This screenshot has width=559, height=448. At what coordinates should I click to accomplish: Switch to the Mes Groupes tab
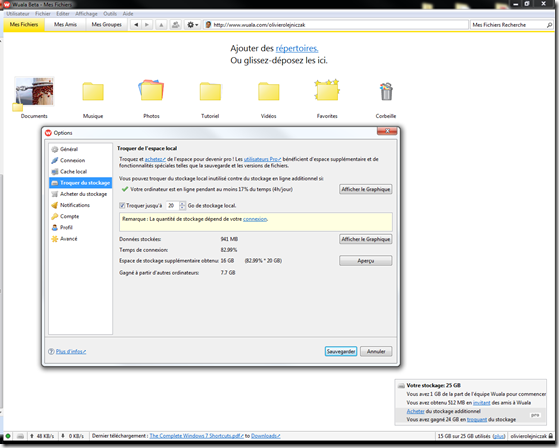(107, 25)
